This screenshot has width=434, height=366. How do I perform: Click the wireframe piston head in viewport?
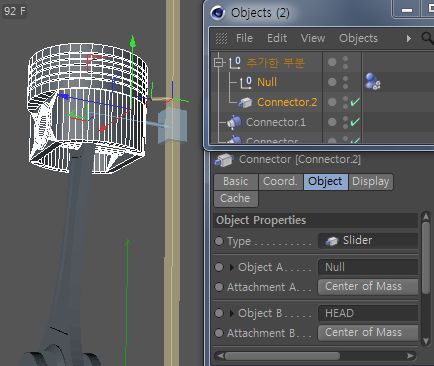tap(87, 107)
